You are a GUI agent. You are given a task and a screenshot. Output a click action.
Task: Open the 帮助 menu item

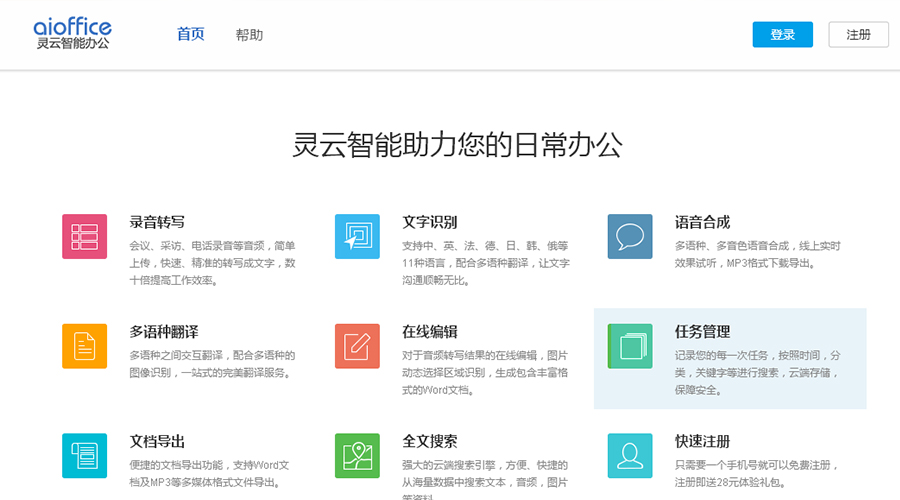coord(249,35)
